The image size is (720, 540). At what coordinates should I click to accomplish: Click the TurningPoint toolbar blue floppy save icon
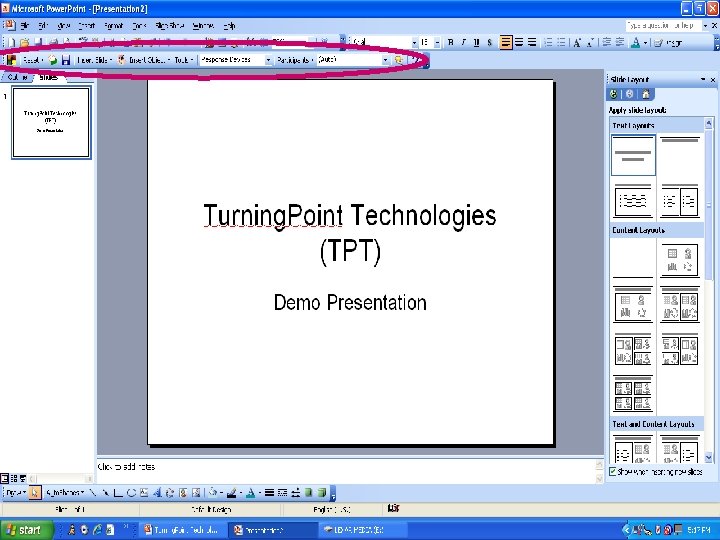(66, 60)
